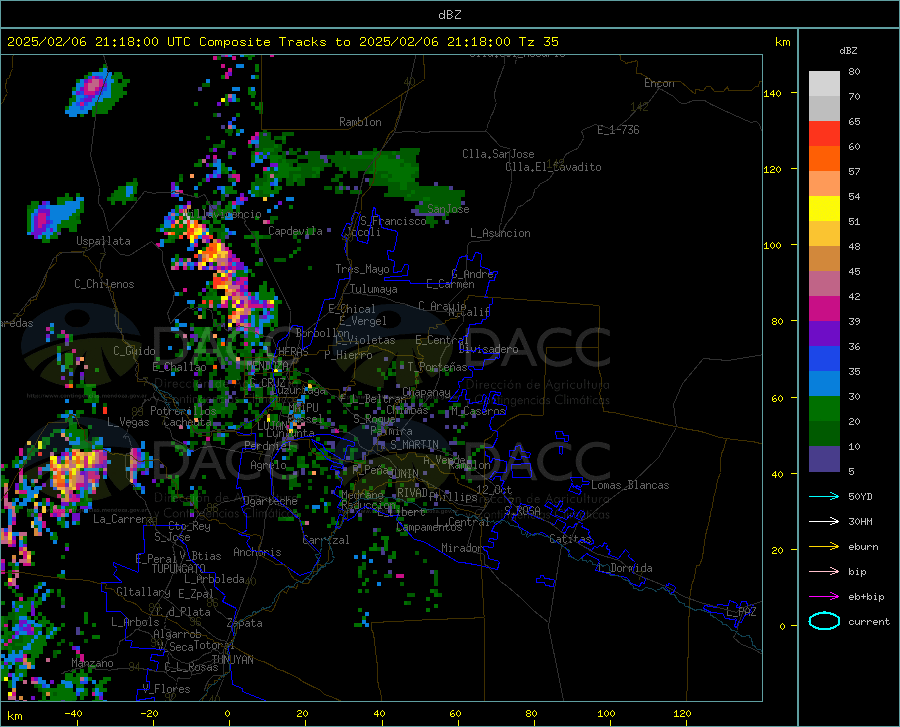Click the 'eburn' legend label
Viewport: 900px width, 727px height.
pyautogui.click(x=863, y=547)
